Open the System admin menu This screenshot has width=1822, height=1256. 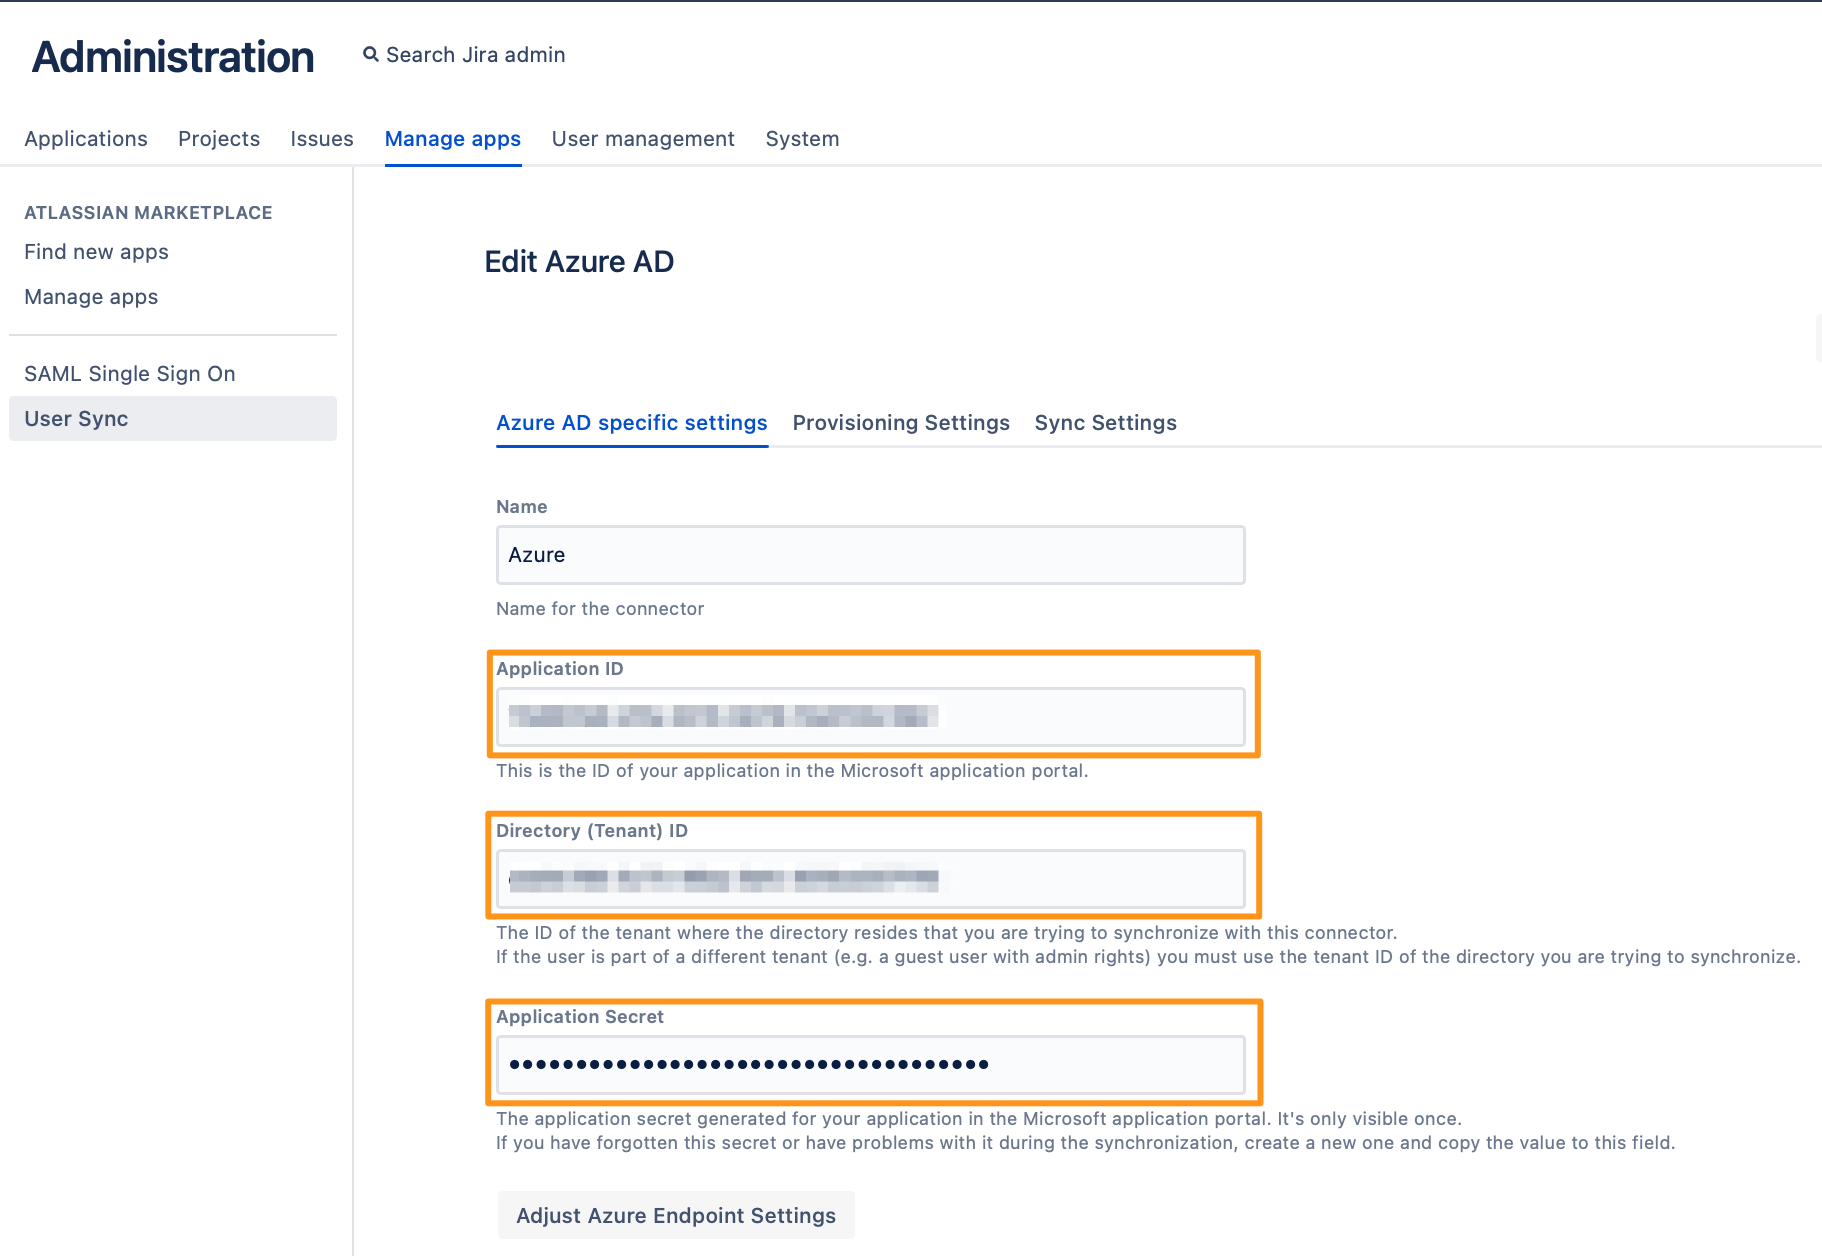(802, 139)
